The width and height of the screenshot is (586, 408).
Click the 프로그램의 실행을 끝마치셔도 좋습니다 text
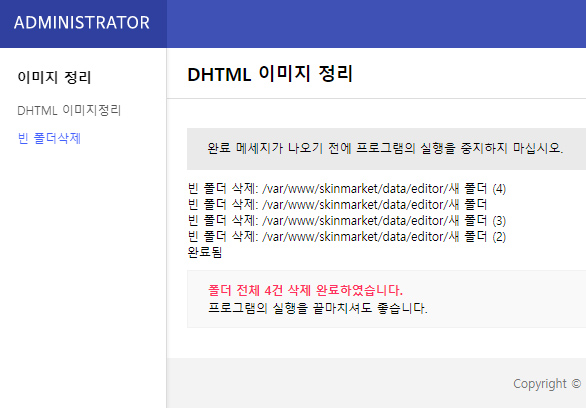coord(318,308)
